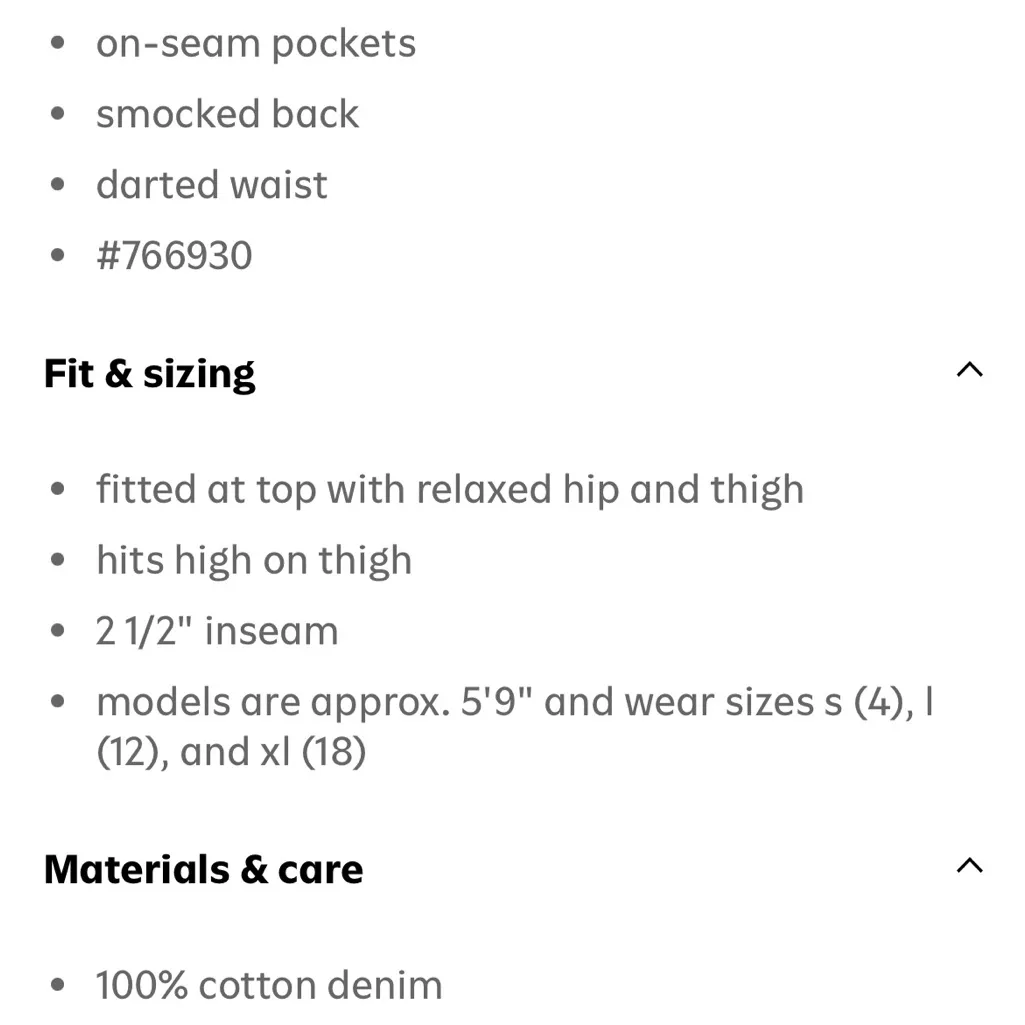Click the 2 1/2 inch inseam bullet
This screenshot has width=1025, height=1025.
click(217, 630)
